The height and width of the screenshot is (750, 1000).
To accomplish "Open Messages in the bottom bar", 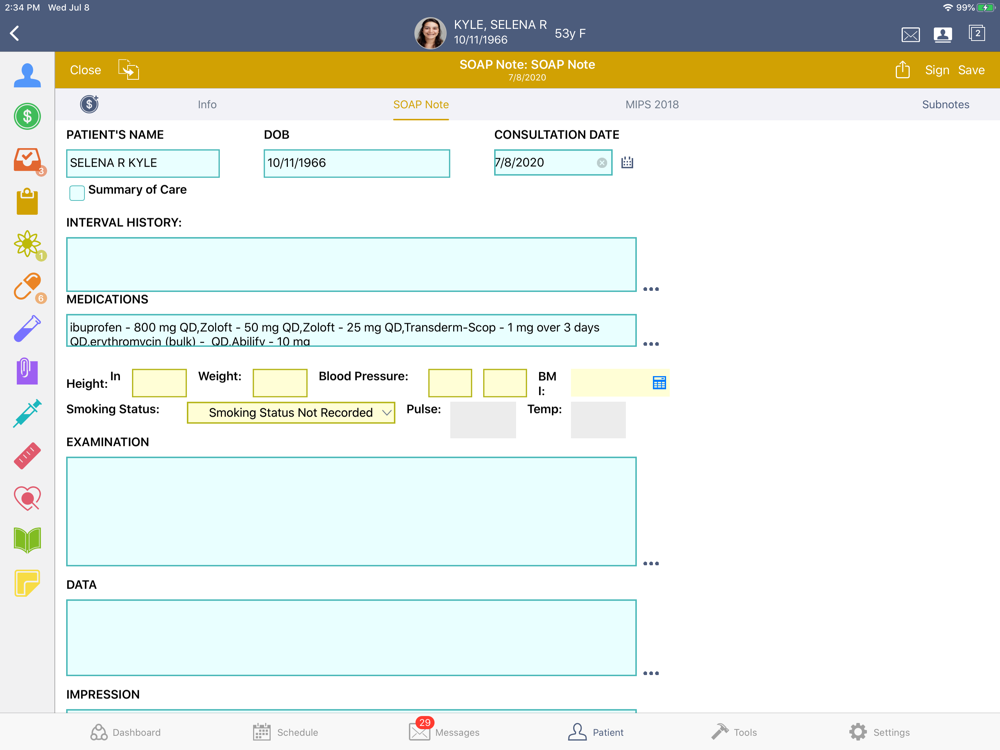I will click(x=444, y=732).
